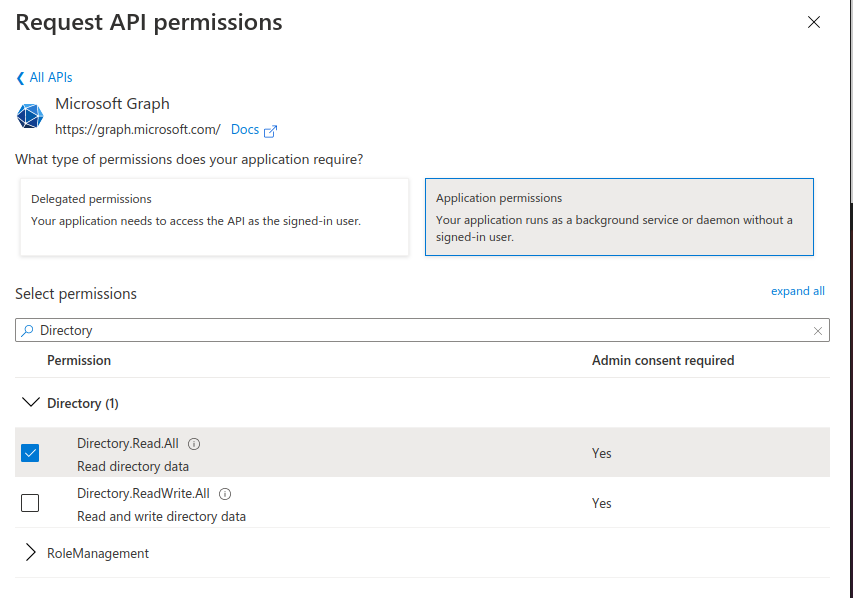853x598 pixels.
Task: Click the Microsoft Graph logo icon
Action: [30, 116]
